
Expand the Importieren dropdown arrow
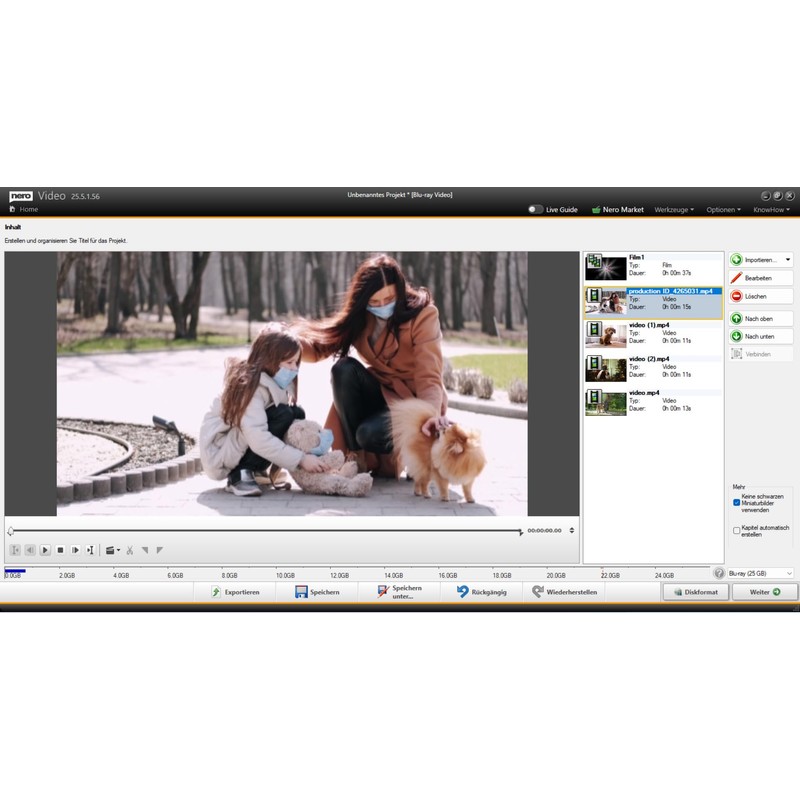click(x=788, y=260)
